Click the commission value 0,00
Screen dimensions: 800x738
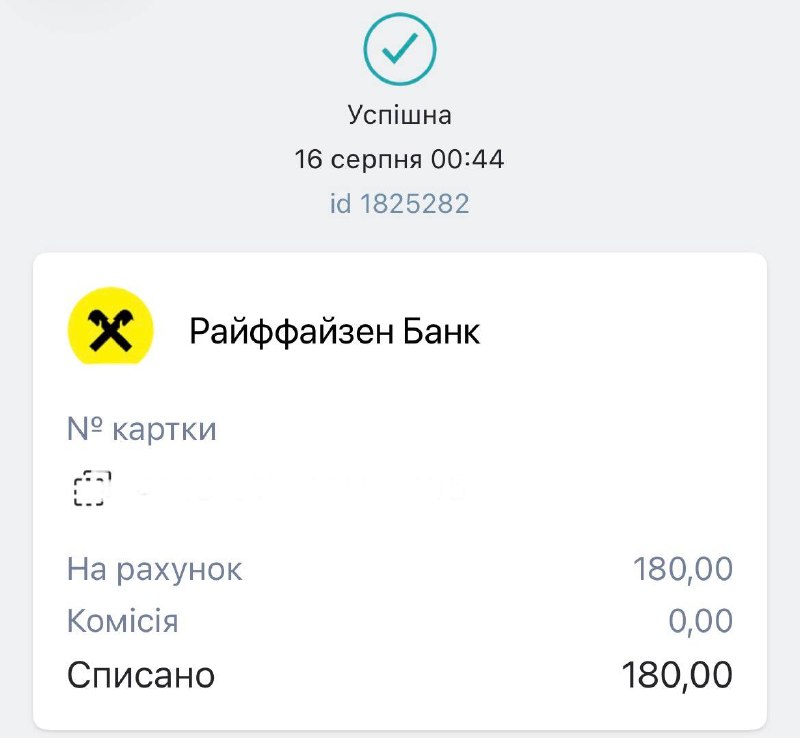701,621
